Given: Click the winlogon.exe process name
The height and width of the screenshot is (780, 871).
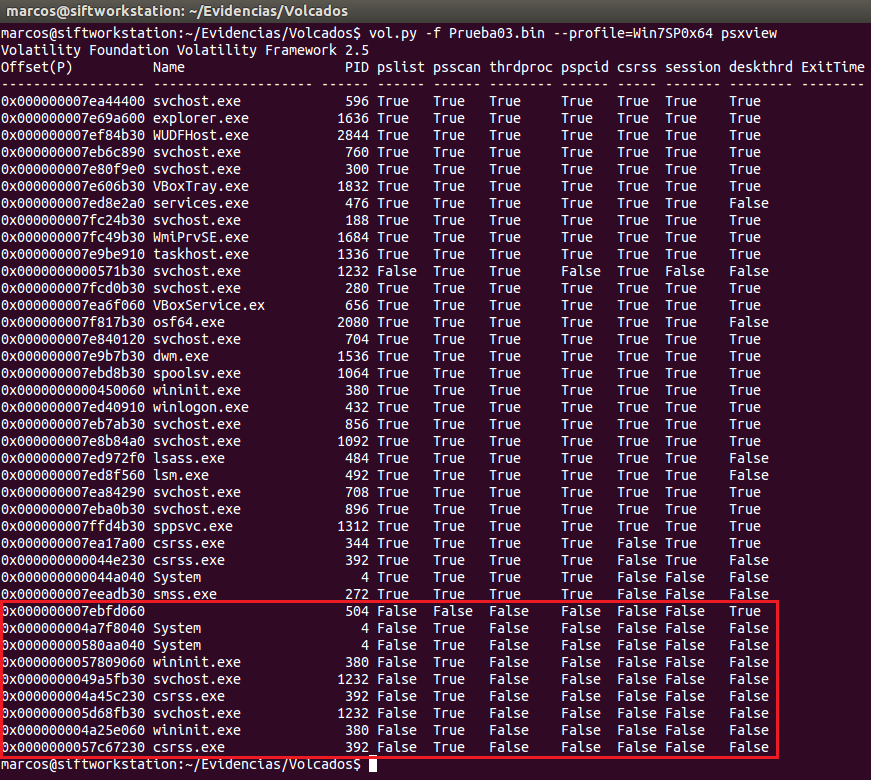Looking at the screenshot, I should (x=200, y=407).
